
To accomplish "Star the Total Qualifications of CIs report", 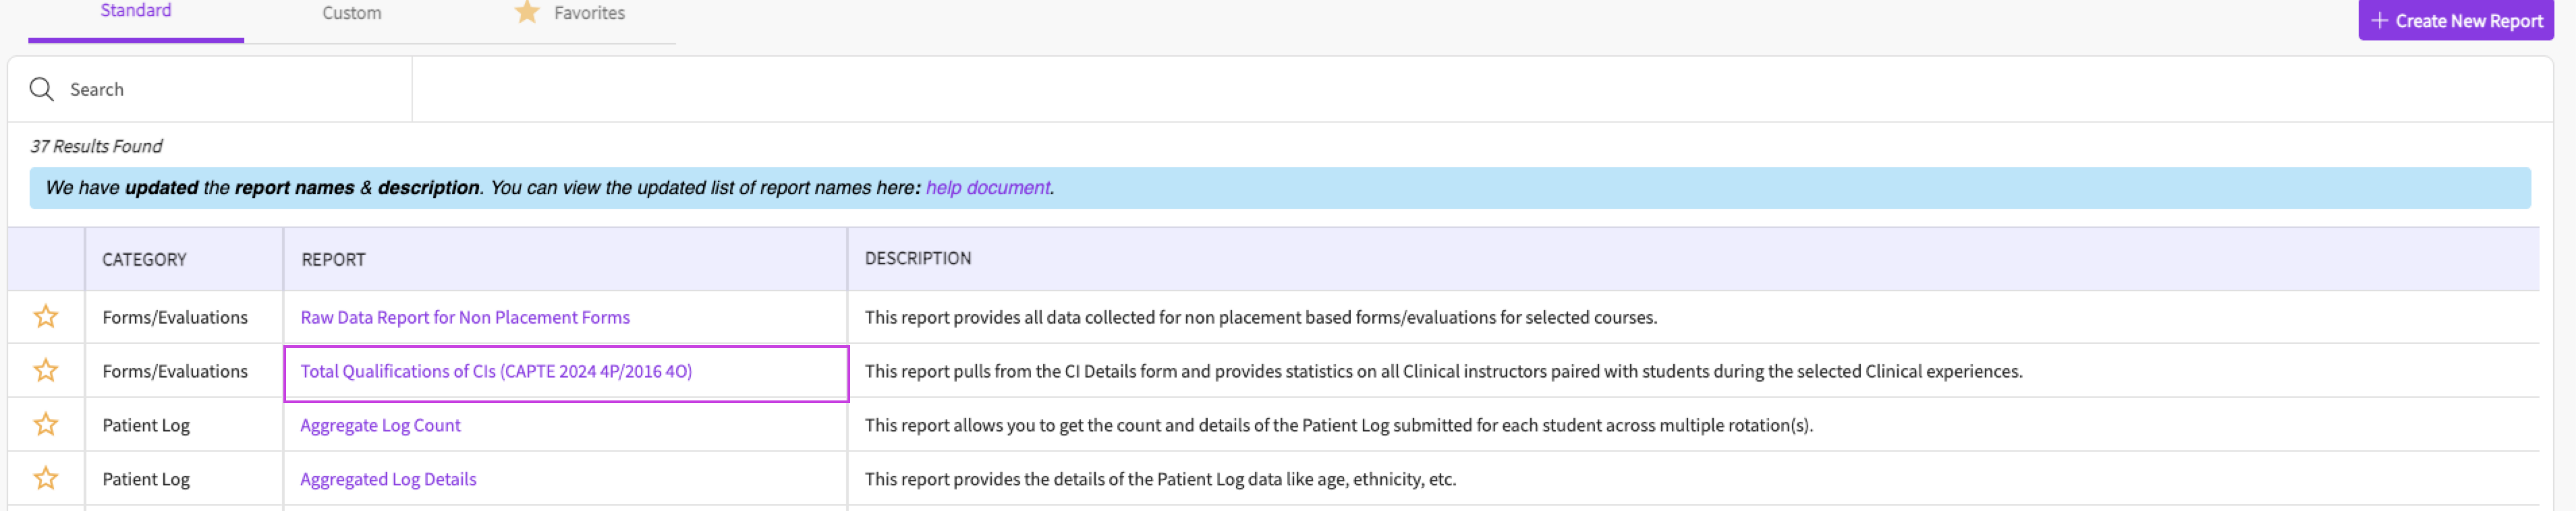I will pyautogui.click(x=46, y=371).
